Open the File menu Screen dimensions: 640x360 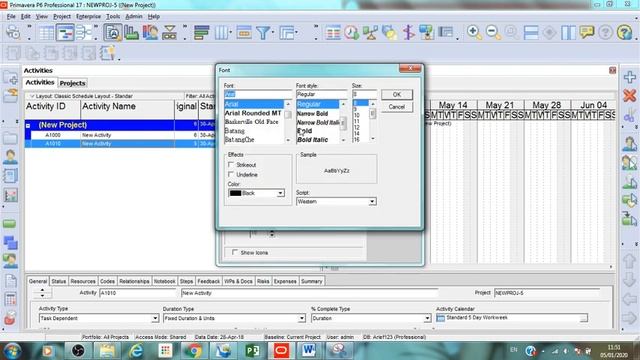[x=11, y=16]
